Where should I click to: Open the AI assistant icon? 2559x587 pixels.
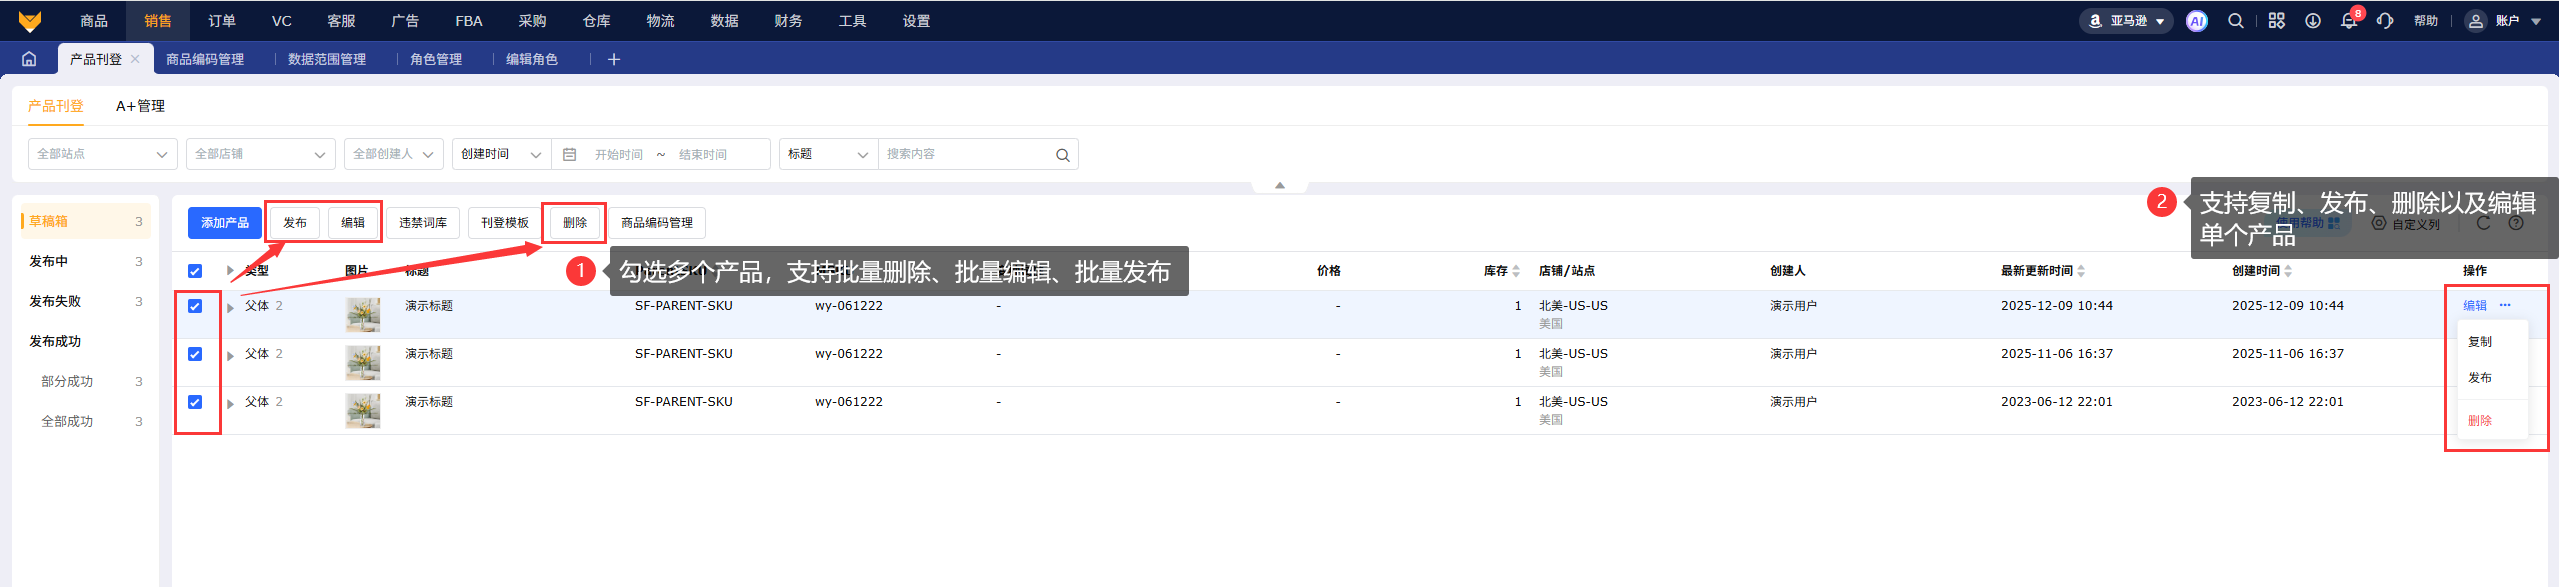point(2197,21)
